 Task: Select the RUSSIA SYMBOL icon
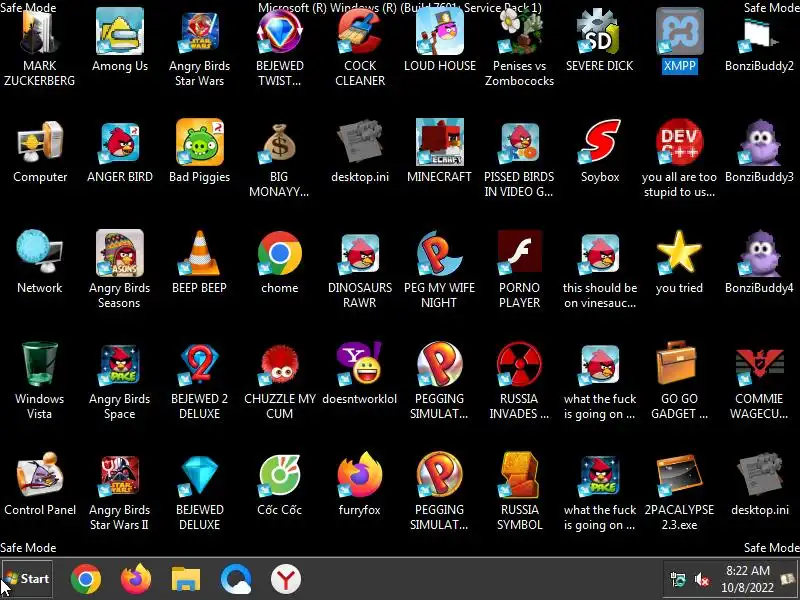[x=519, y=476]
